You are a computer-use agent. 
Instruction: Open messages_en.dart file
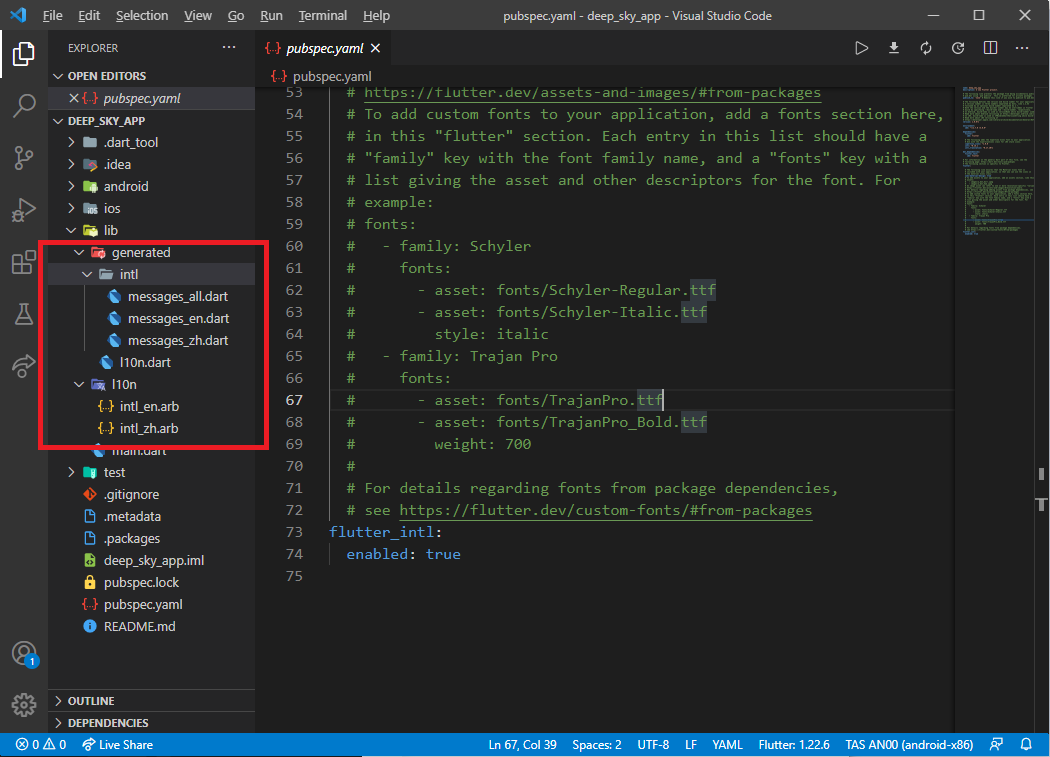(151, 319)
